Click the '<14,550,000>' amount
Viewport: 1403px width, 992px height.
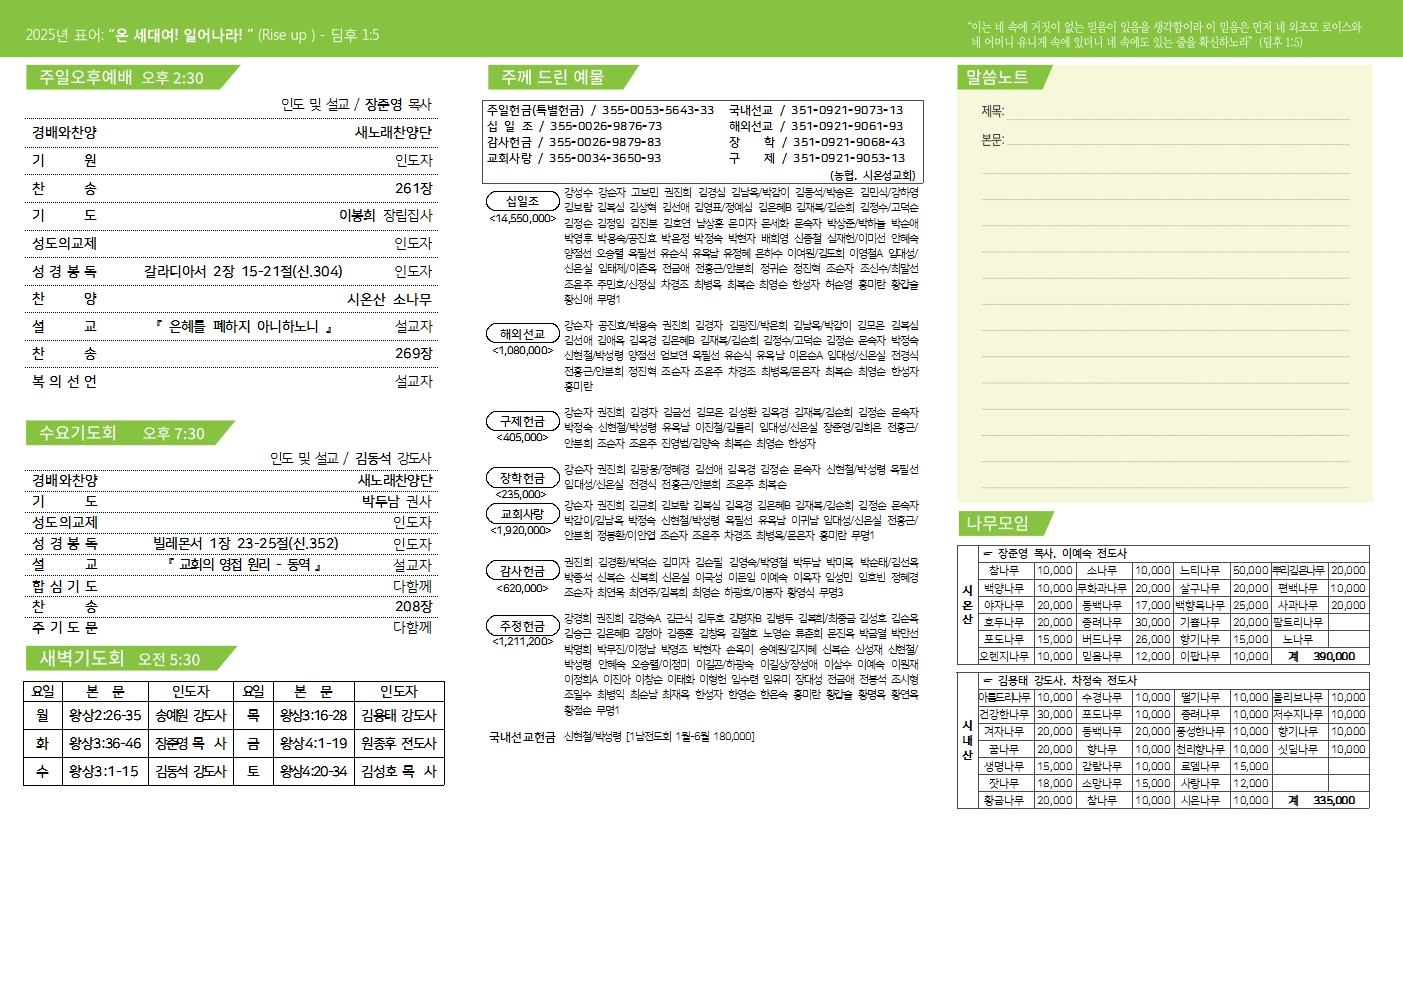[522, 218]
